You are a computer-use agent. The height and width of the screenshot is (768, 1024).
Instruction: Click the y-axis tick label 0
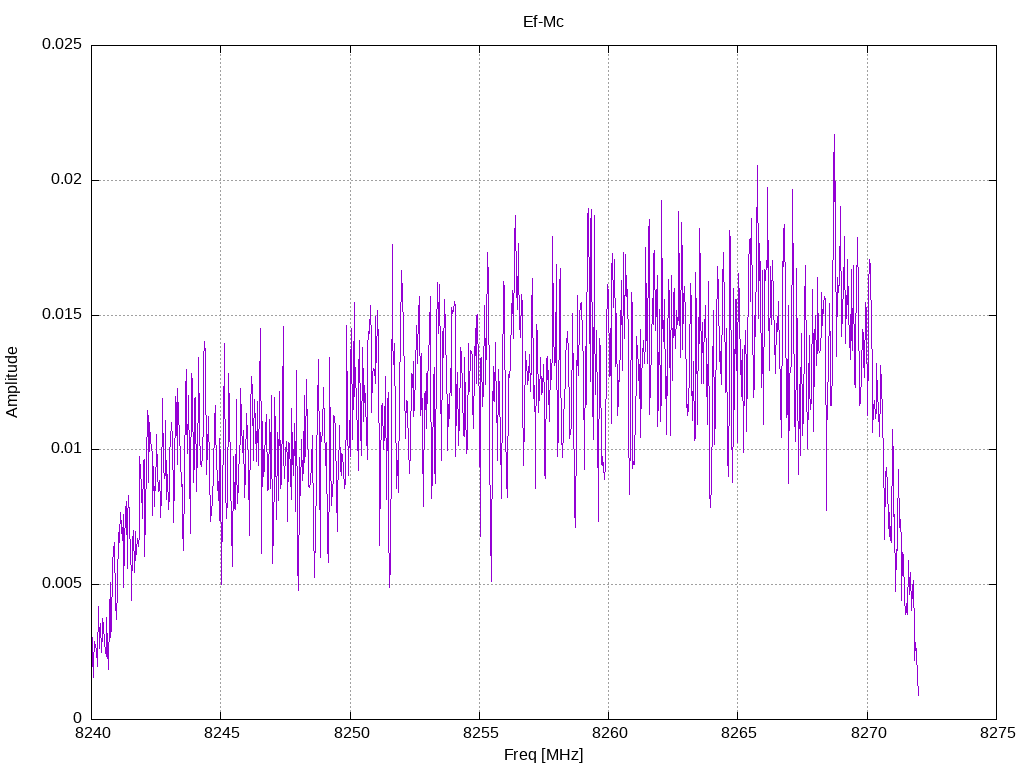pyautogui.click(x=78, y=718)
